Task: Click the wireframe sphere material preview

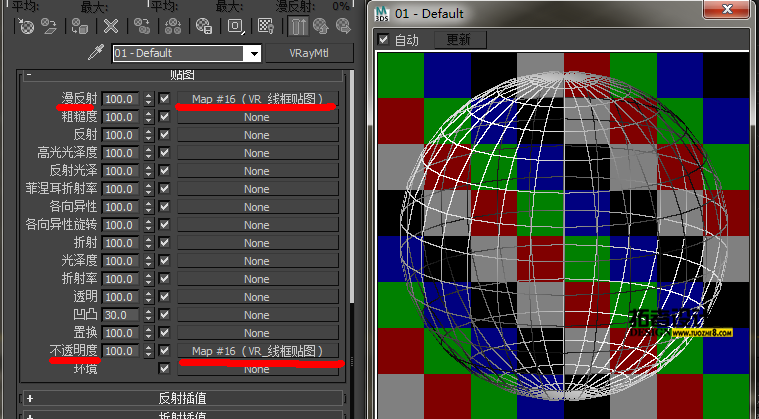Action: [x=563, y=236]
